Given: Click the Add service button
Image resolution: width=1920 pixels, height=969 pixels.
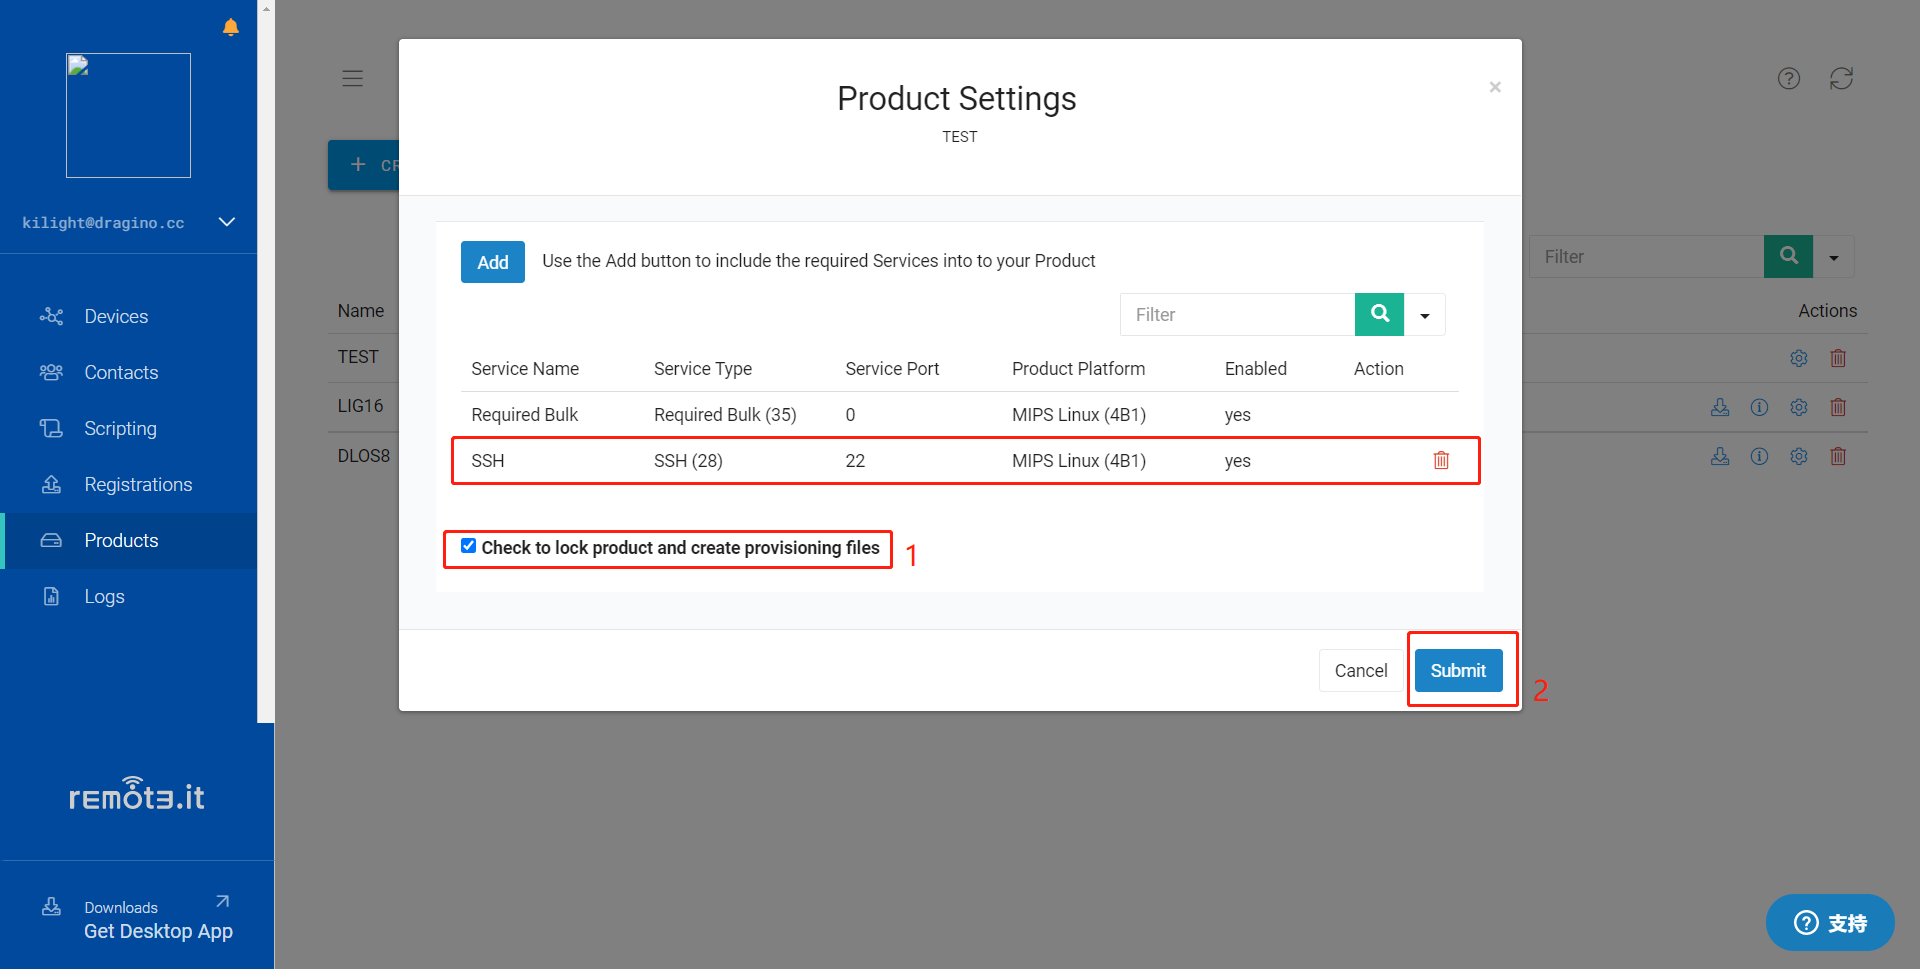Looking at the screenshot, I should [x=492, y=262].
